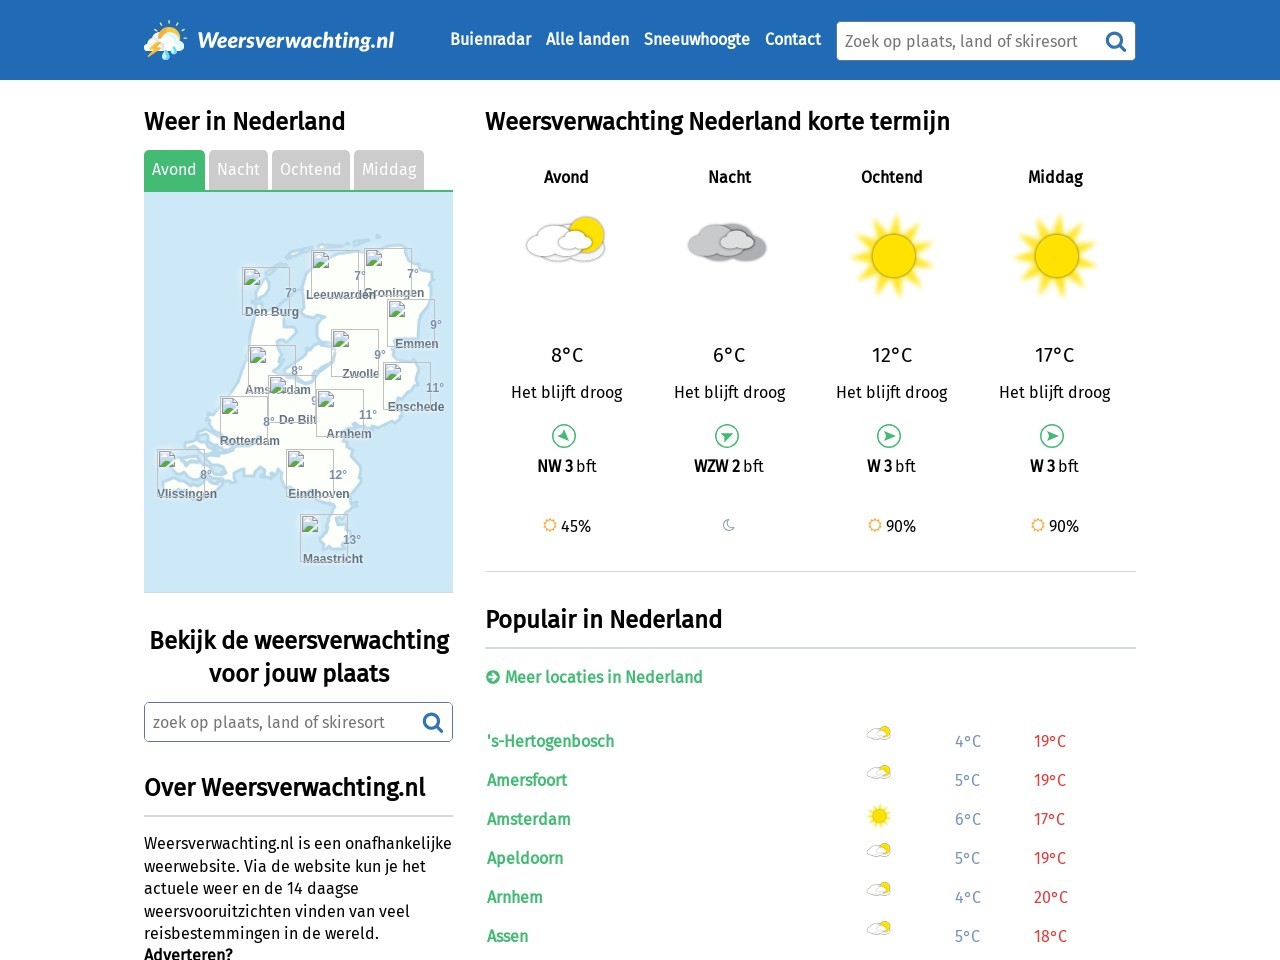Viewport: 1280px width, 960px height.
Task: Click the Apeldoorn weather icon
Action: pyautogui.click(x=879, y=850)
